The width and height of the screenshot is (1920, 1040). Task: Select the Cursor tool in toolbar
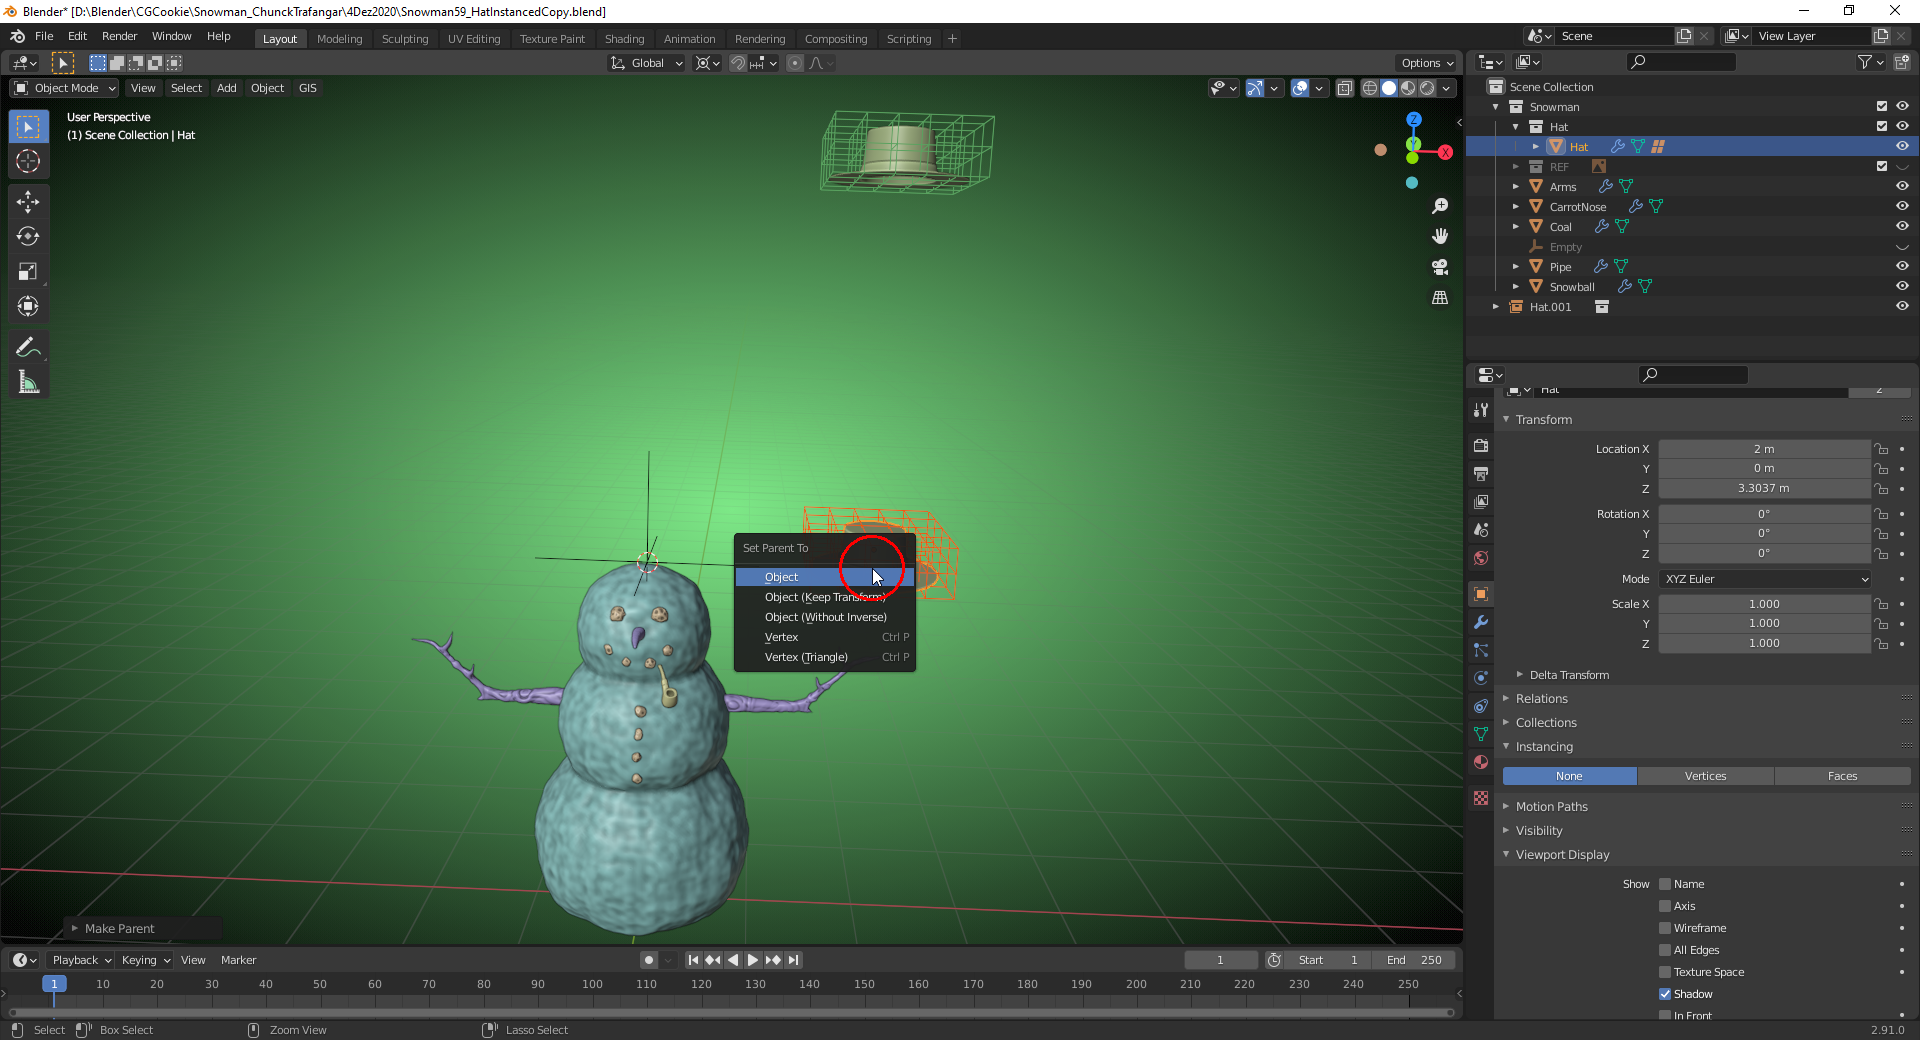tap(28, 161)
